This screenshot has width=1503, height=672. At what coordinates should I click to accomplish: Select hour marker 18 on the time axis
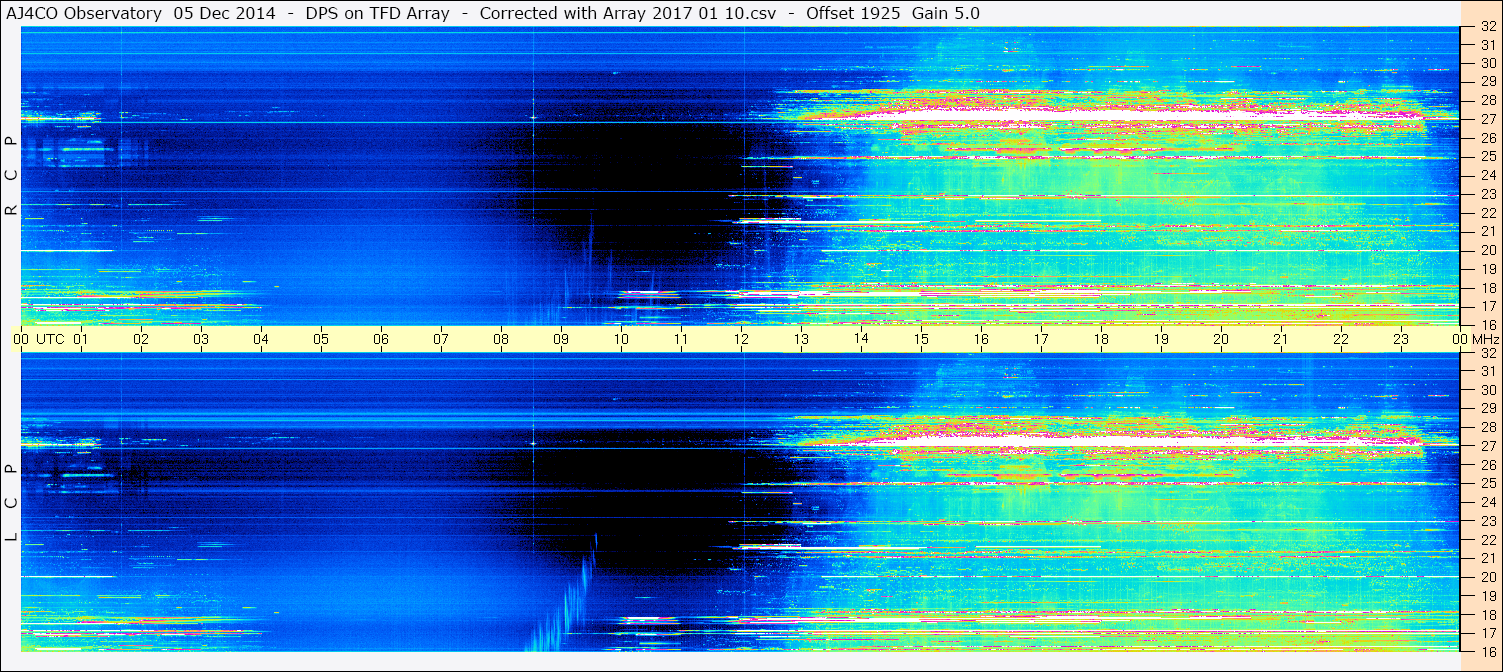point(1101,339)
